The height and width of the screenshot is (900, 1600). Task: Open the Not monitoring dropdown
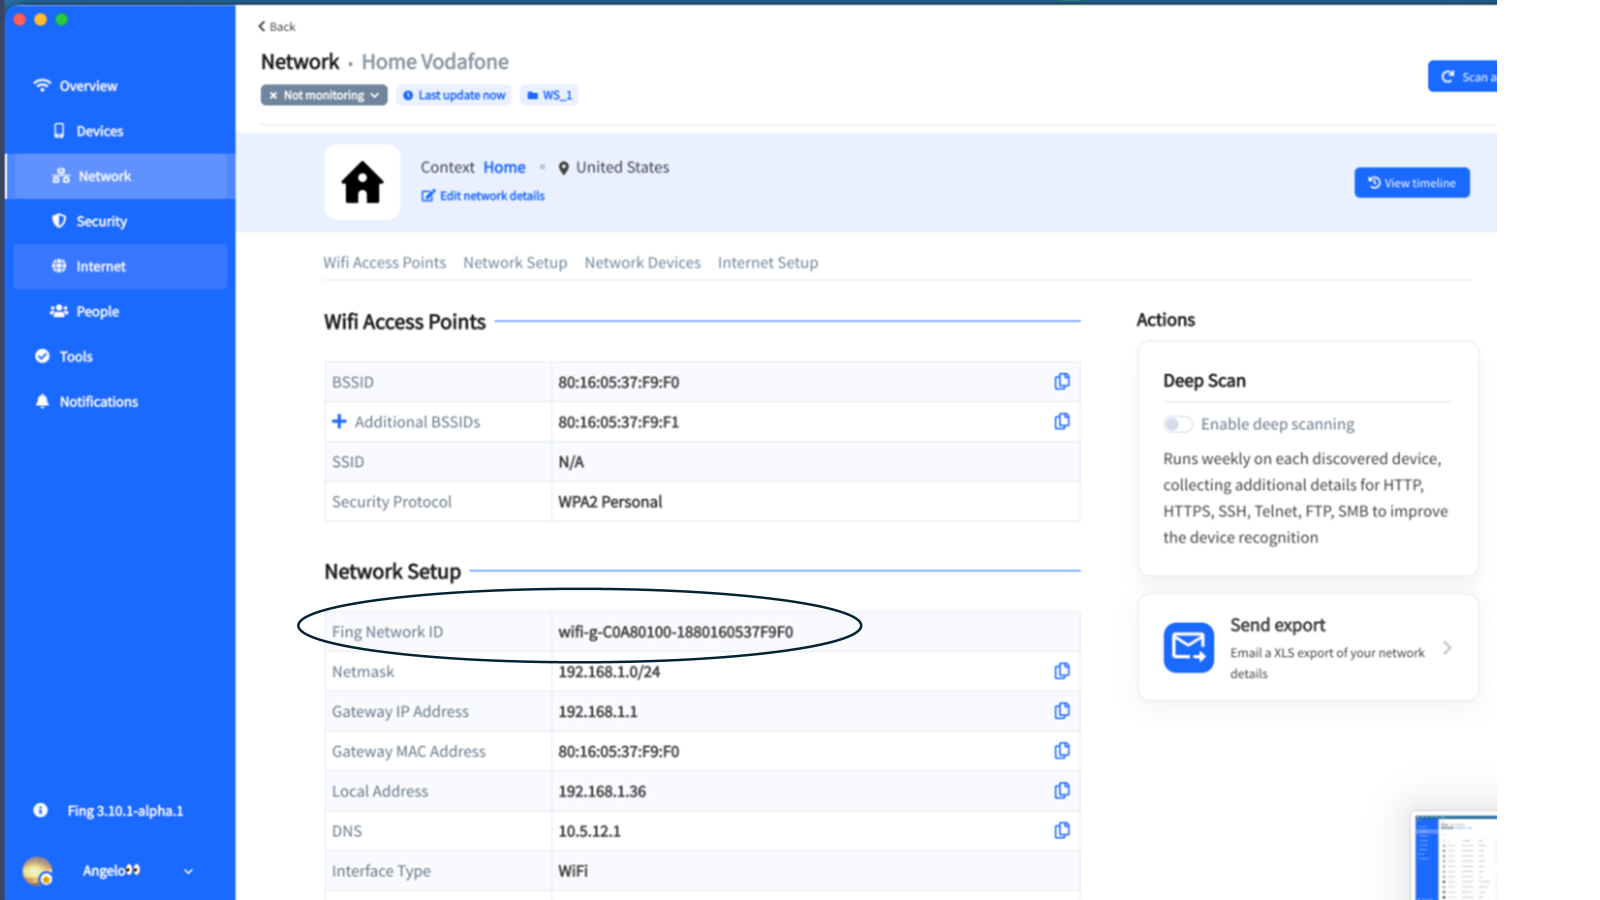coord(324,95)
